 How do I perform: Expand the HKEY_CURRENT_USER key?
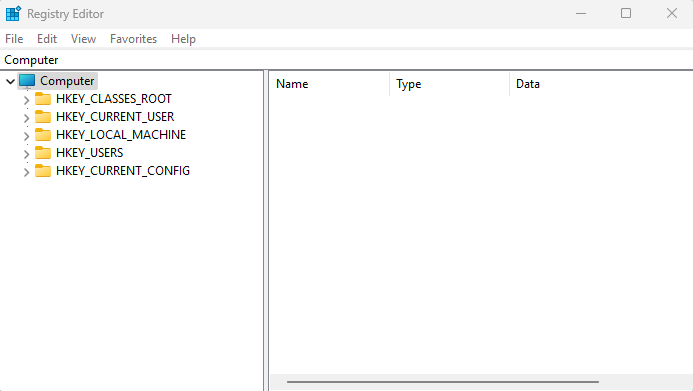pyautogui.click(x=27, y=118)
